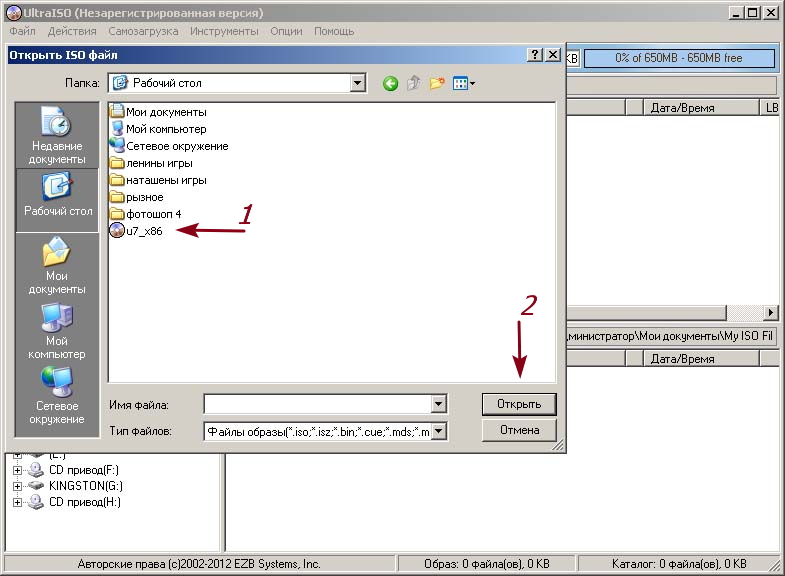The height and width of the screenshot is (576, 785).
Task: Open the Имя файла dropdown arrow
Action: (439, 403)
